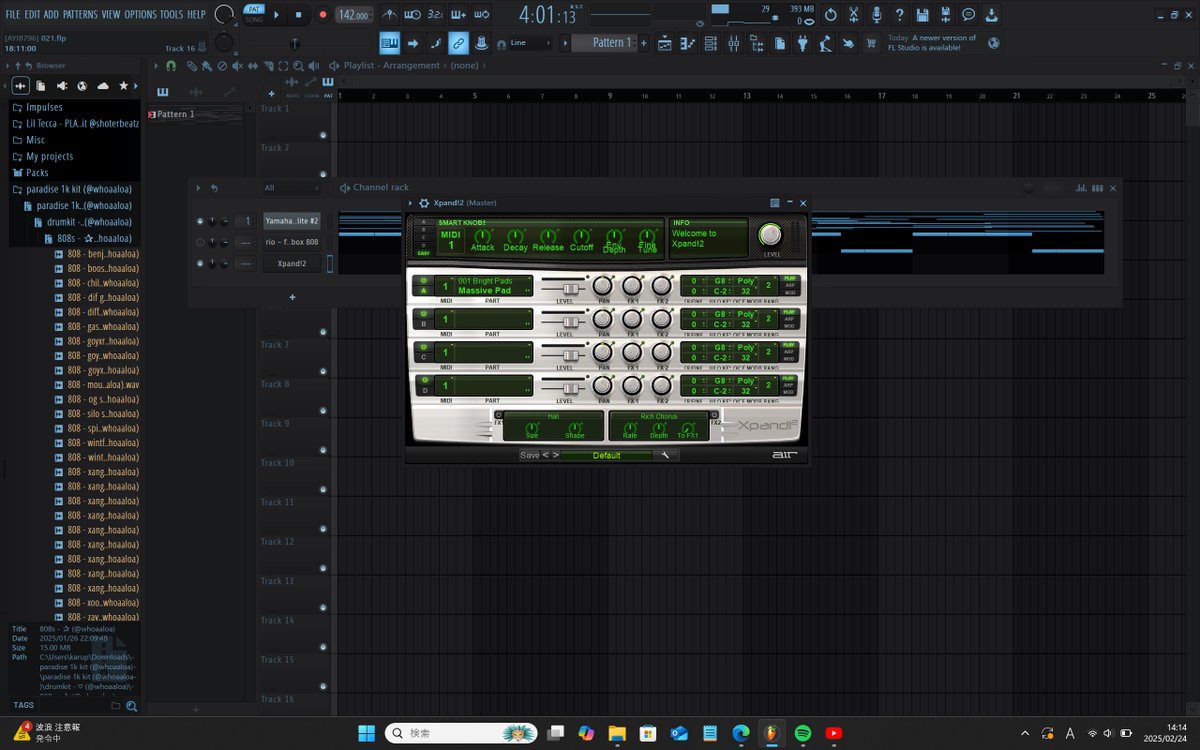Arm recording with the record button
This screenshot has height=750, width=1200.
[x=322, y=15]
